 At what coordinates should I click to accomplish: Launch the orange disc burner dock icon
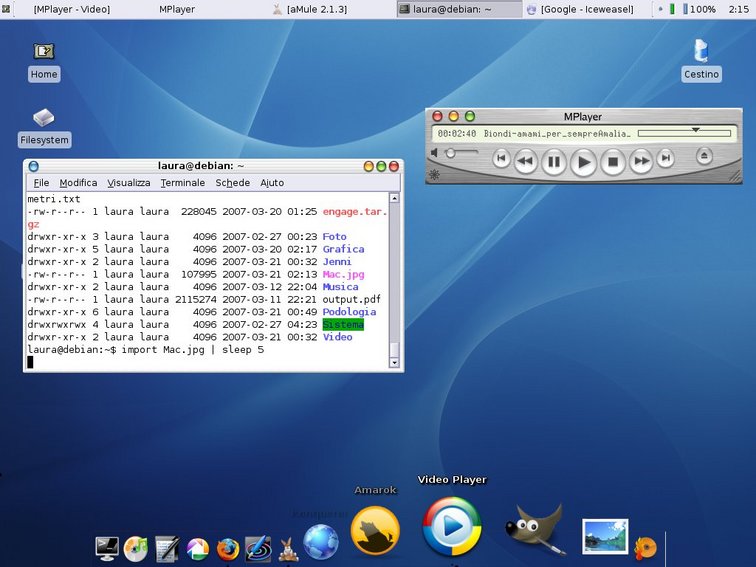[646, 548]
